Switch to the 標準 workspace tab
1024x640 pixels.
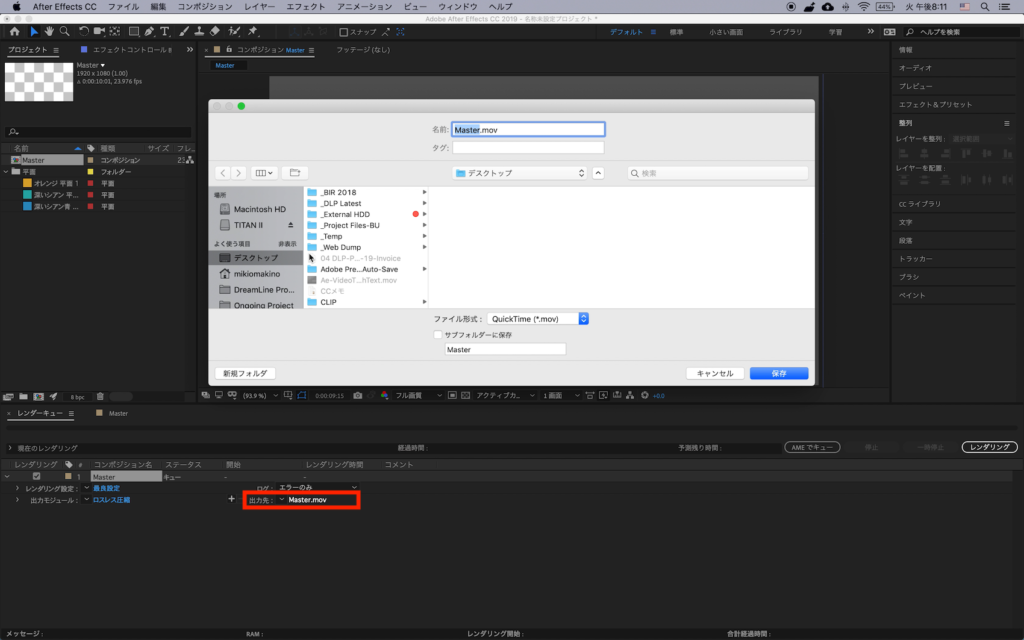click(x=677, y=32)
